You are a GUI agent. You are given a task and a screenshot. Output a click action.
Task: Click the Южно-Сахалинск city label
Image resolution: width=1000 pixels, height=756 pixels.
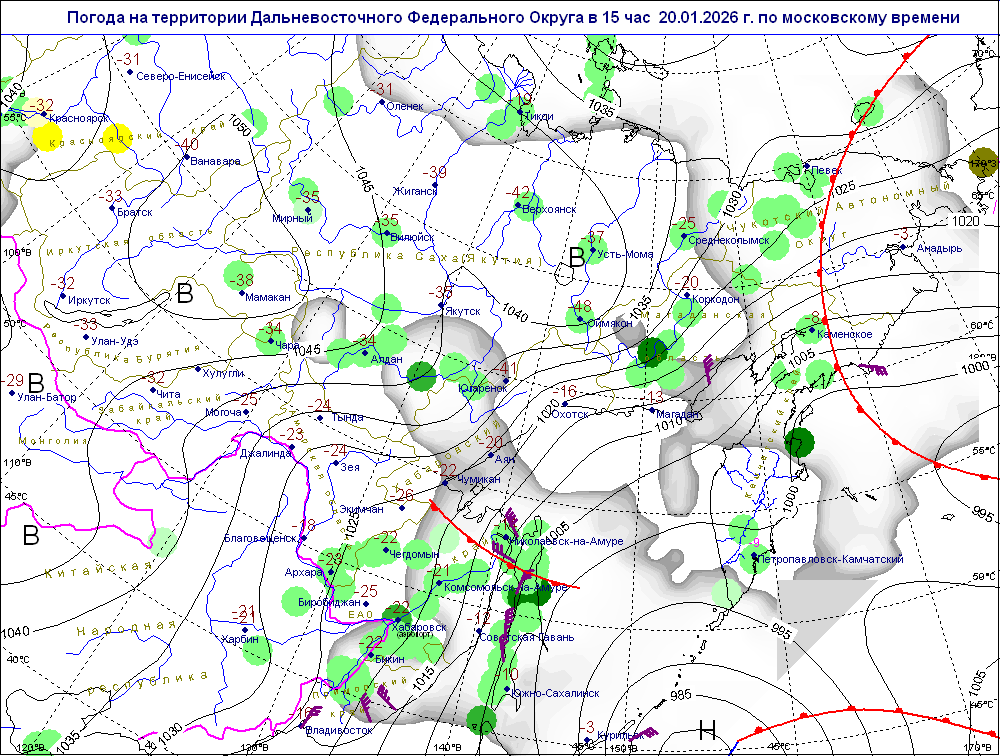click(x=556, y=693)
